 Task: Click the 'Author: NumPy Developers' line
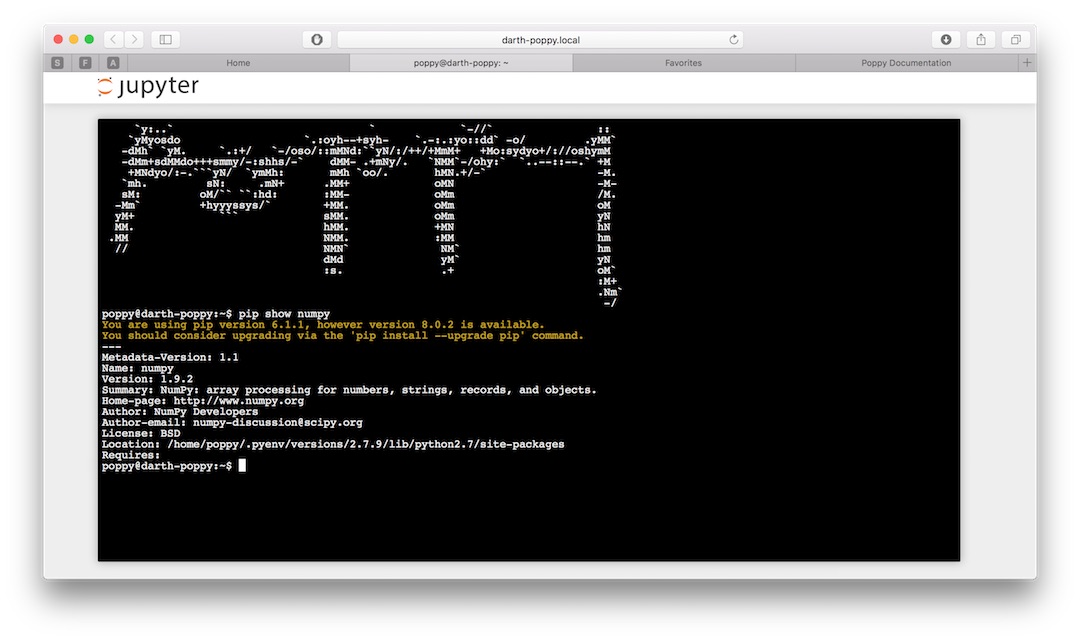pos(180,412)
